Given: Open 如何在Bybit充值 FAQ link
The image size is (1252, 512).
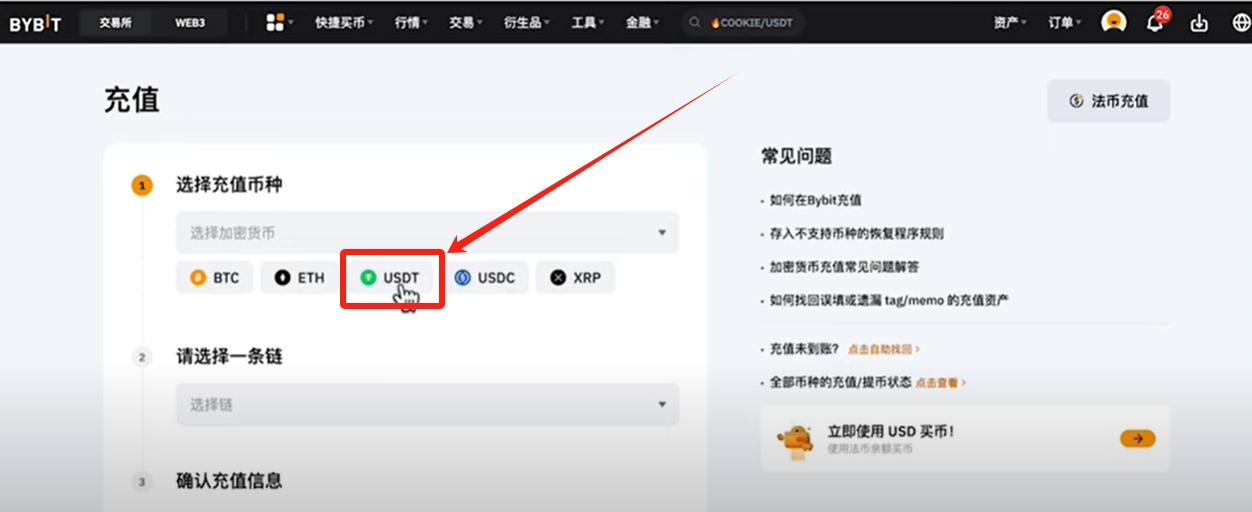Looking at the screenshot, I should pyautogui.click(x=815, y=200).
